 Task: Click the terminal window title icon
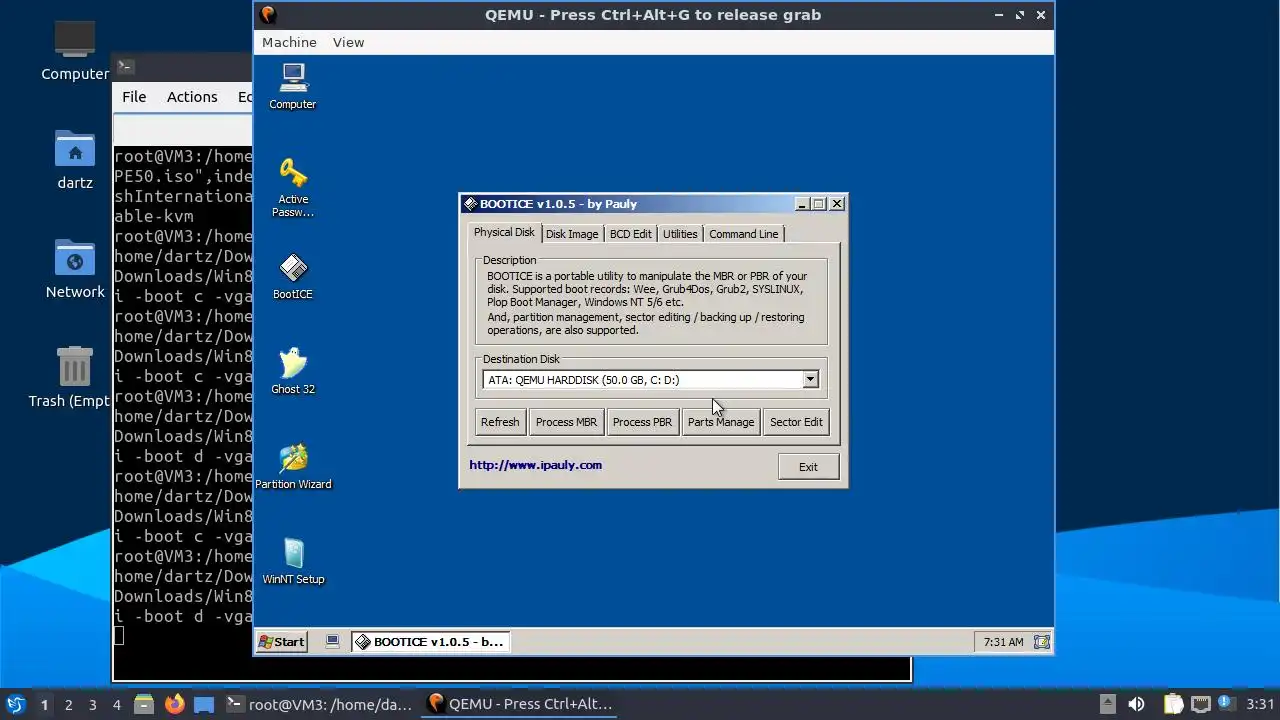[x=125, y=67]
